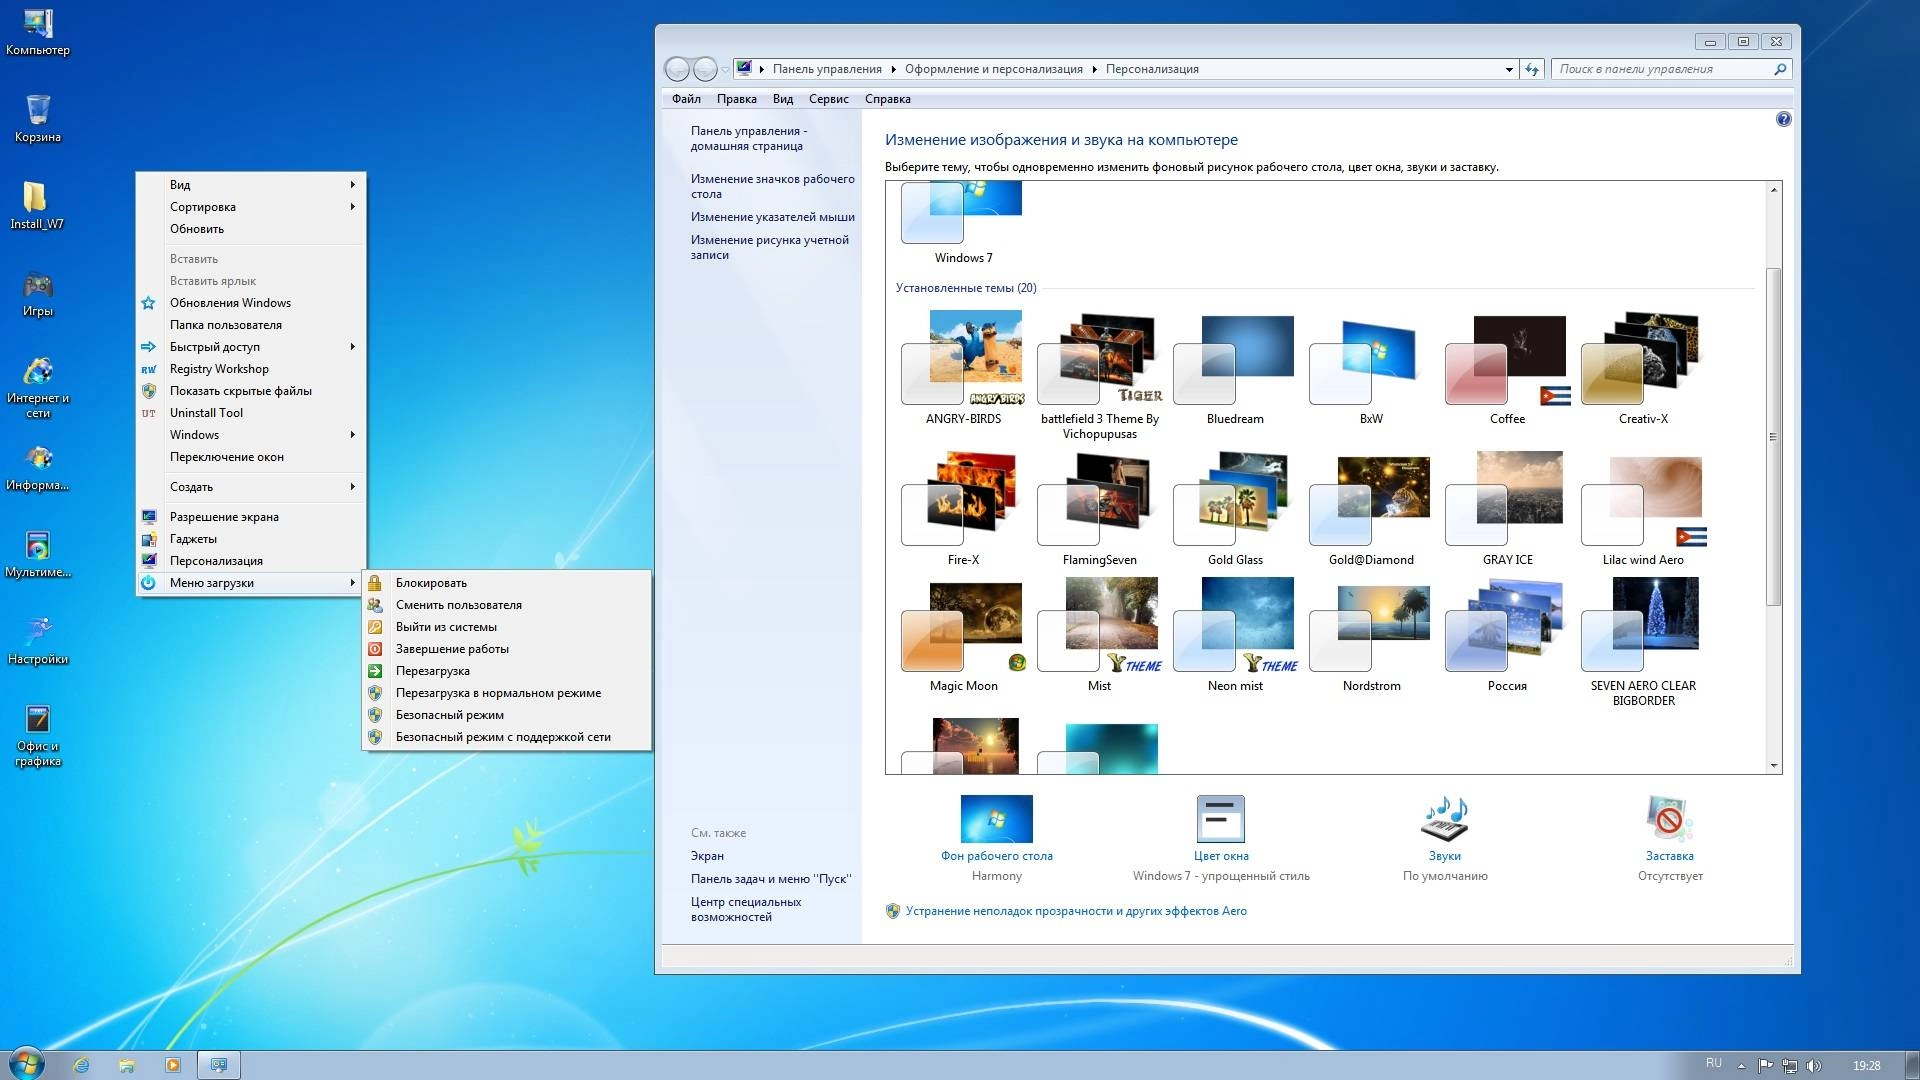Open Настройки desktop icon
This screenshot has width=1920, height=1080.
click(38, 641)
